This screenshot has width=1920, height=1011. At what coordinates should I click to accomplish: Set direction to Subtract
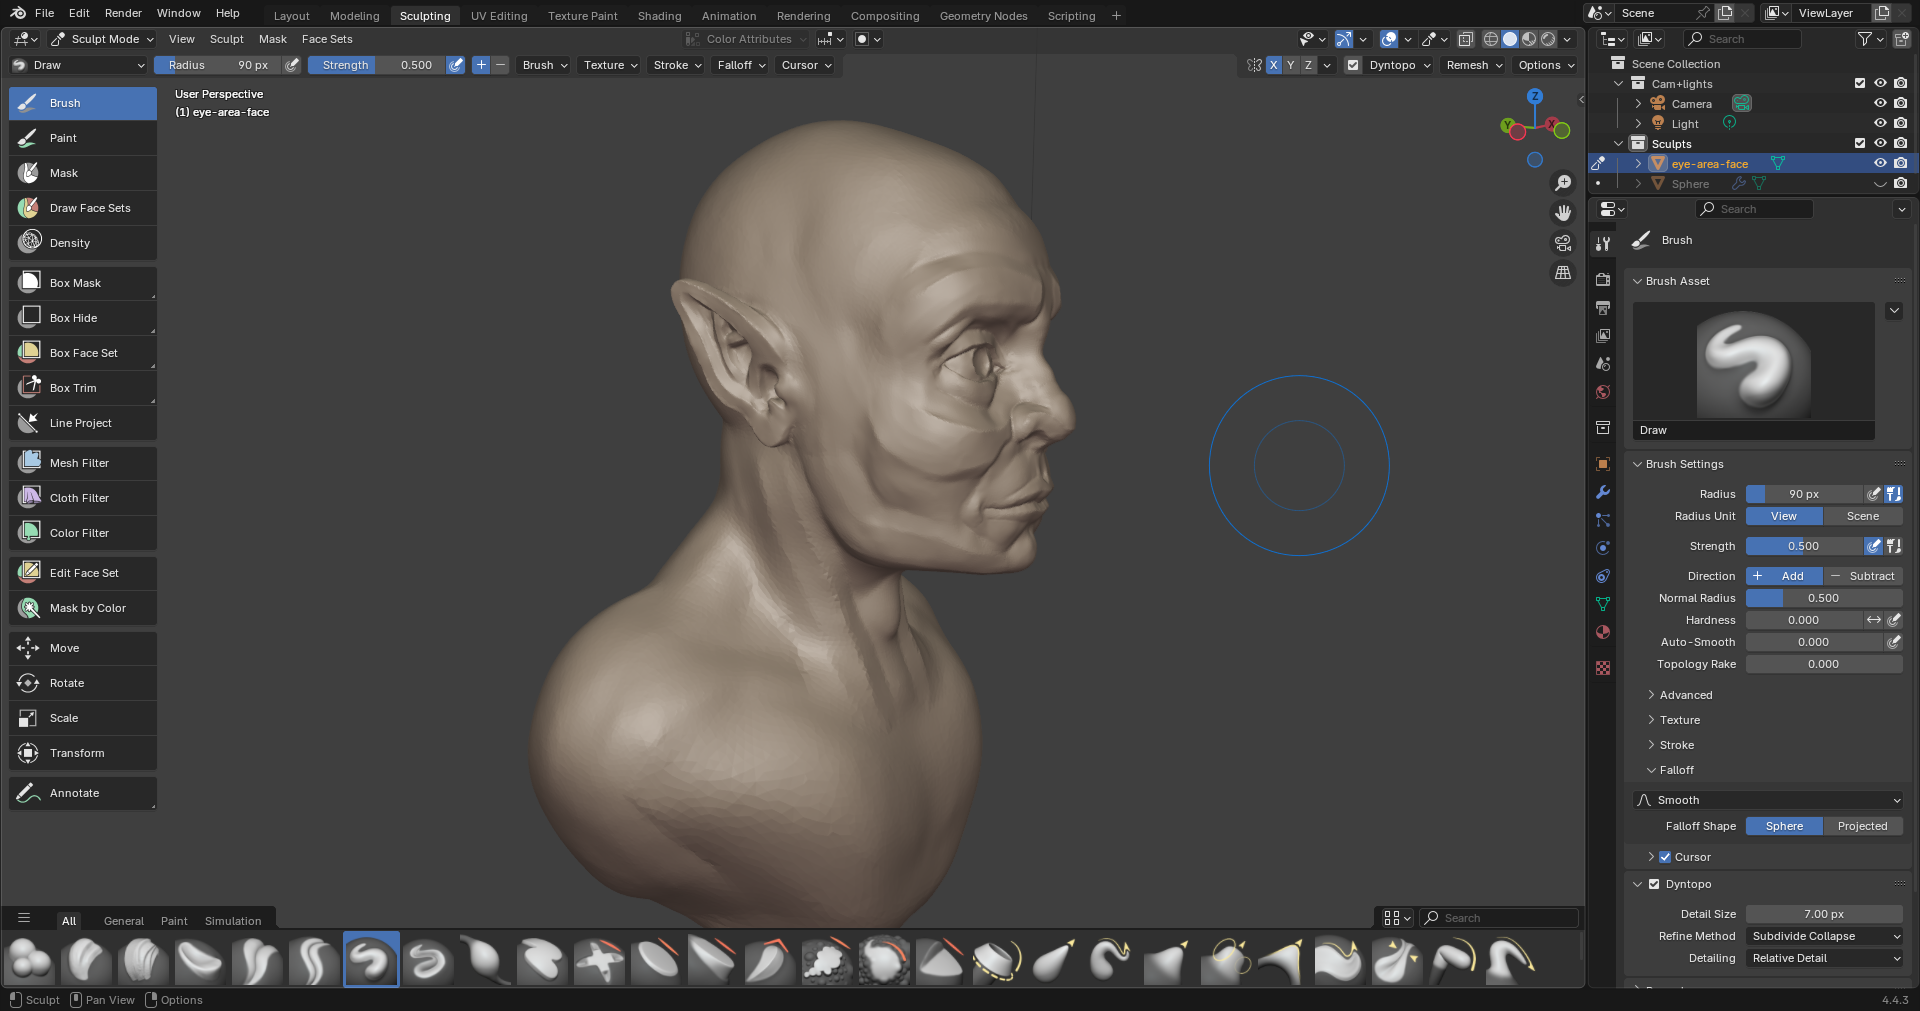(x=1863, y=576)
